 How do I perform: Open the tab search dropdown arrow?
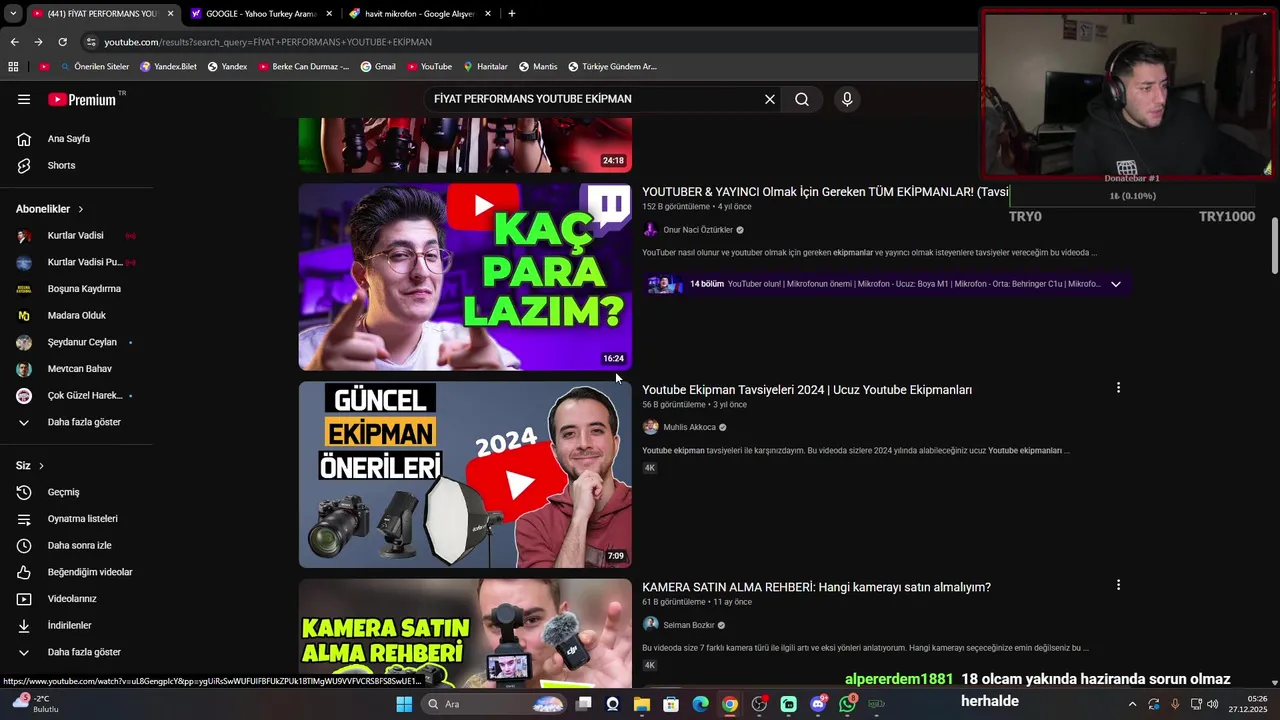[12, 14]
